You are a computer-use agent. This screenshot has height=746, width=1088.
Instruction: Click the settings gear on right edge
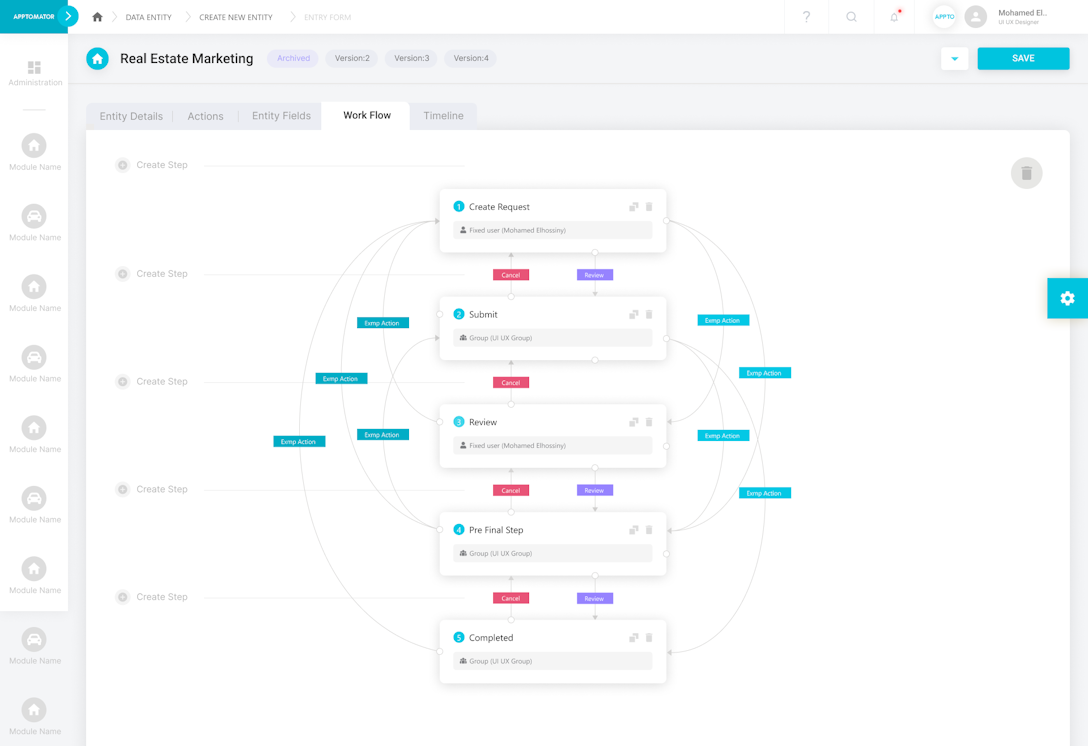1067,298
